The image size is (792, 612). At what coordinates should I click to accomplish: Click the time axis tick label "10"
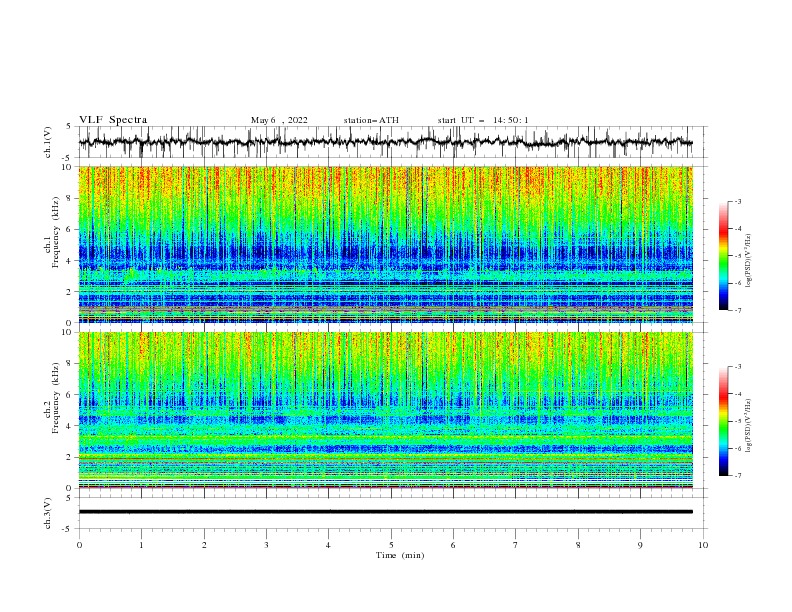703,545
